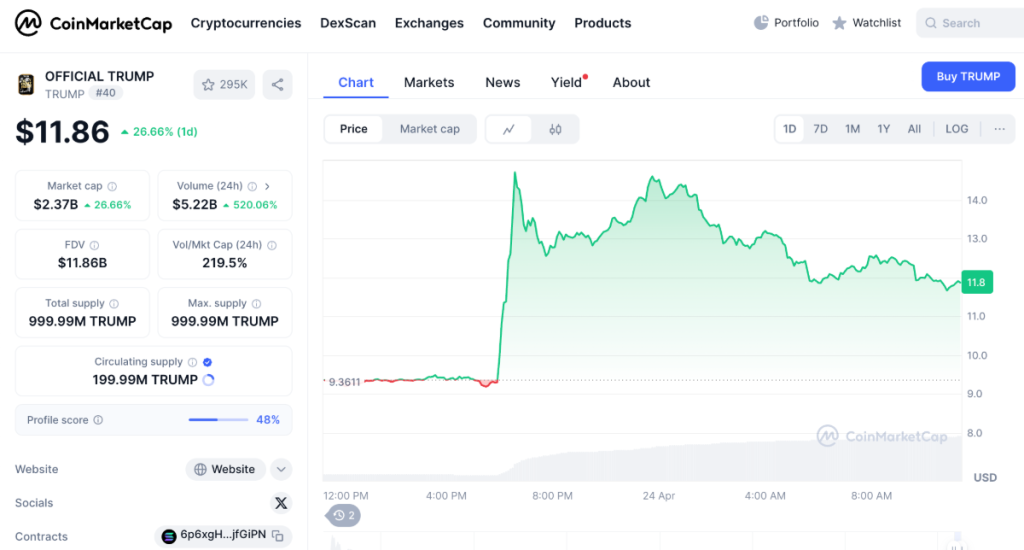Viewport: 1024px width, 550px height.
Task: Select the Price chart toggle
Action: 353,129
